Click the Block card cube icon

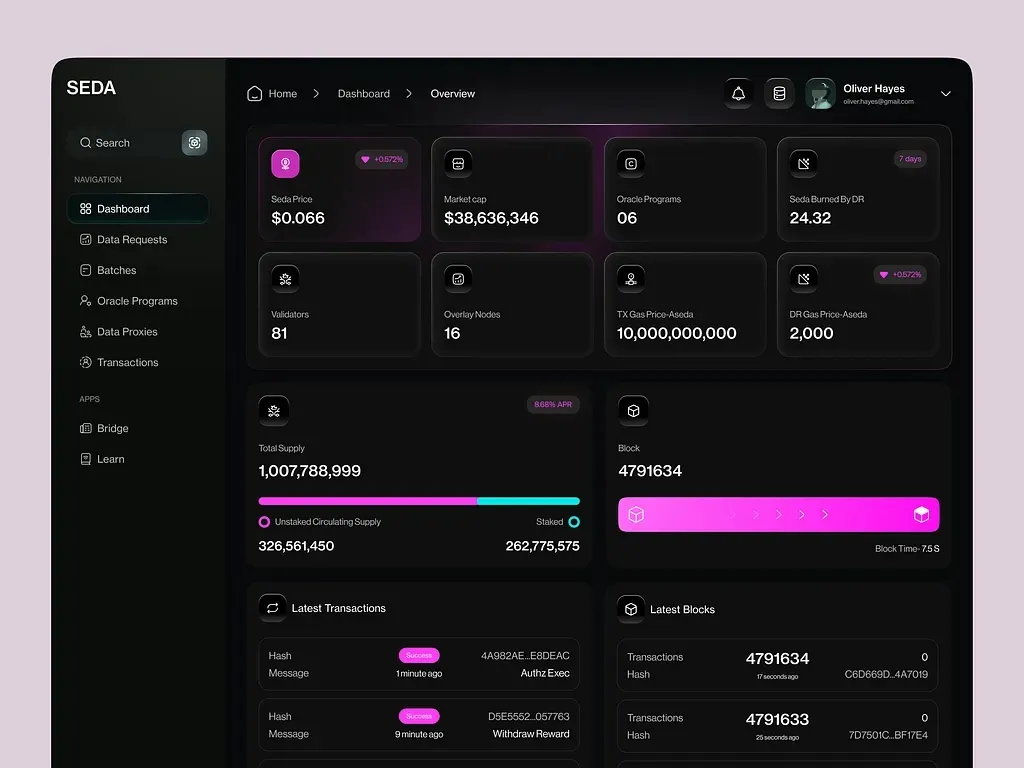pos(633,410)
